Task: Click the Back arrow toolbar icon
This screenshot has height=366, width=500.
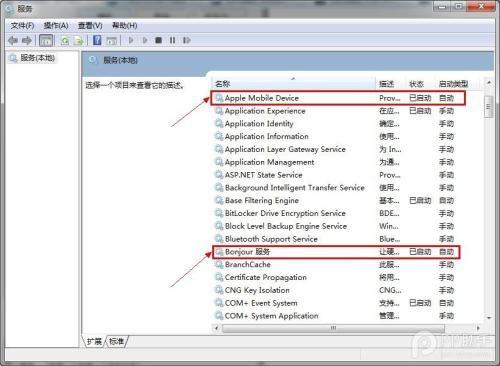Action: point(13,40)
